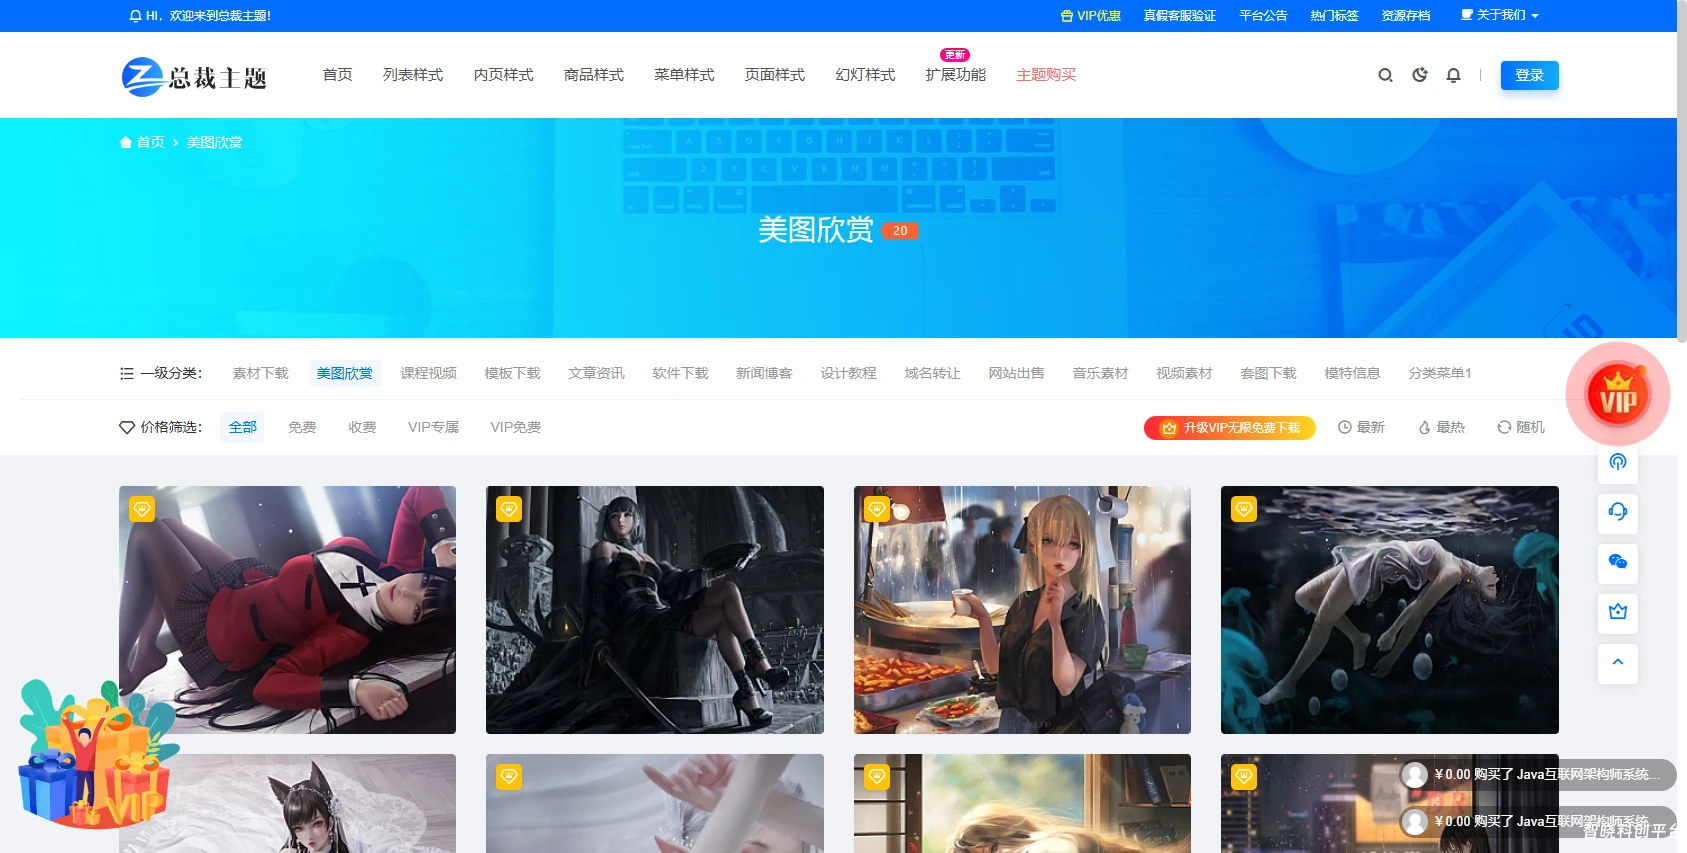Select 素材下载 category
This screenshot has width=1687, height=853.
[260, 373]
